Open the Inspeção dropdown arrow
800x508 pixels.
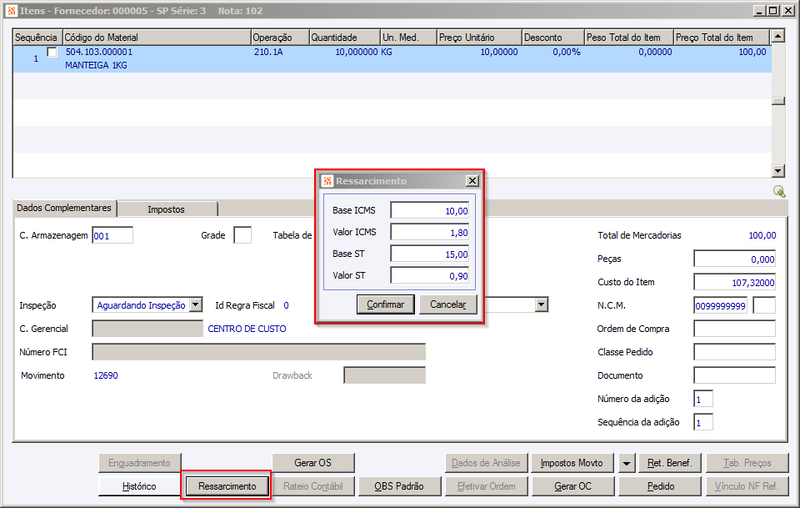196,305
